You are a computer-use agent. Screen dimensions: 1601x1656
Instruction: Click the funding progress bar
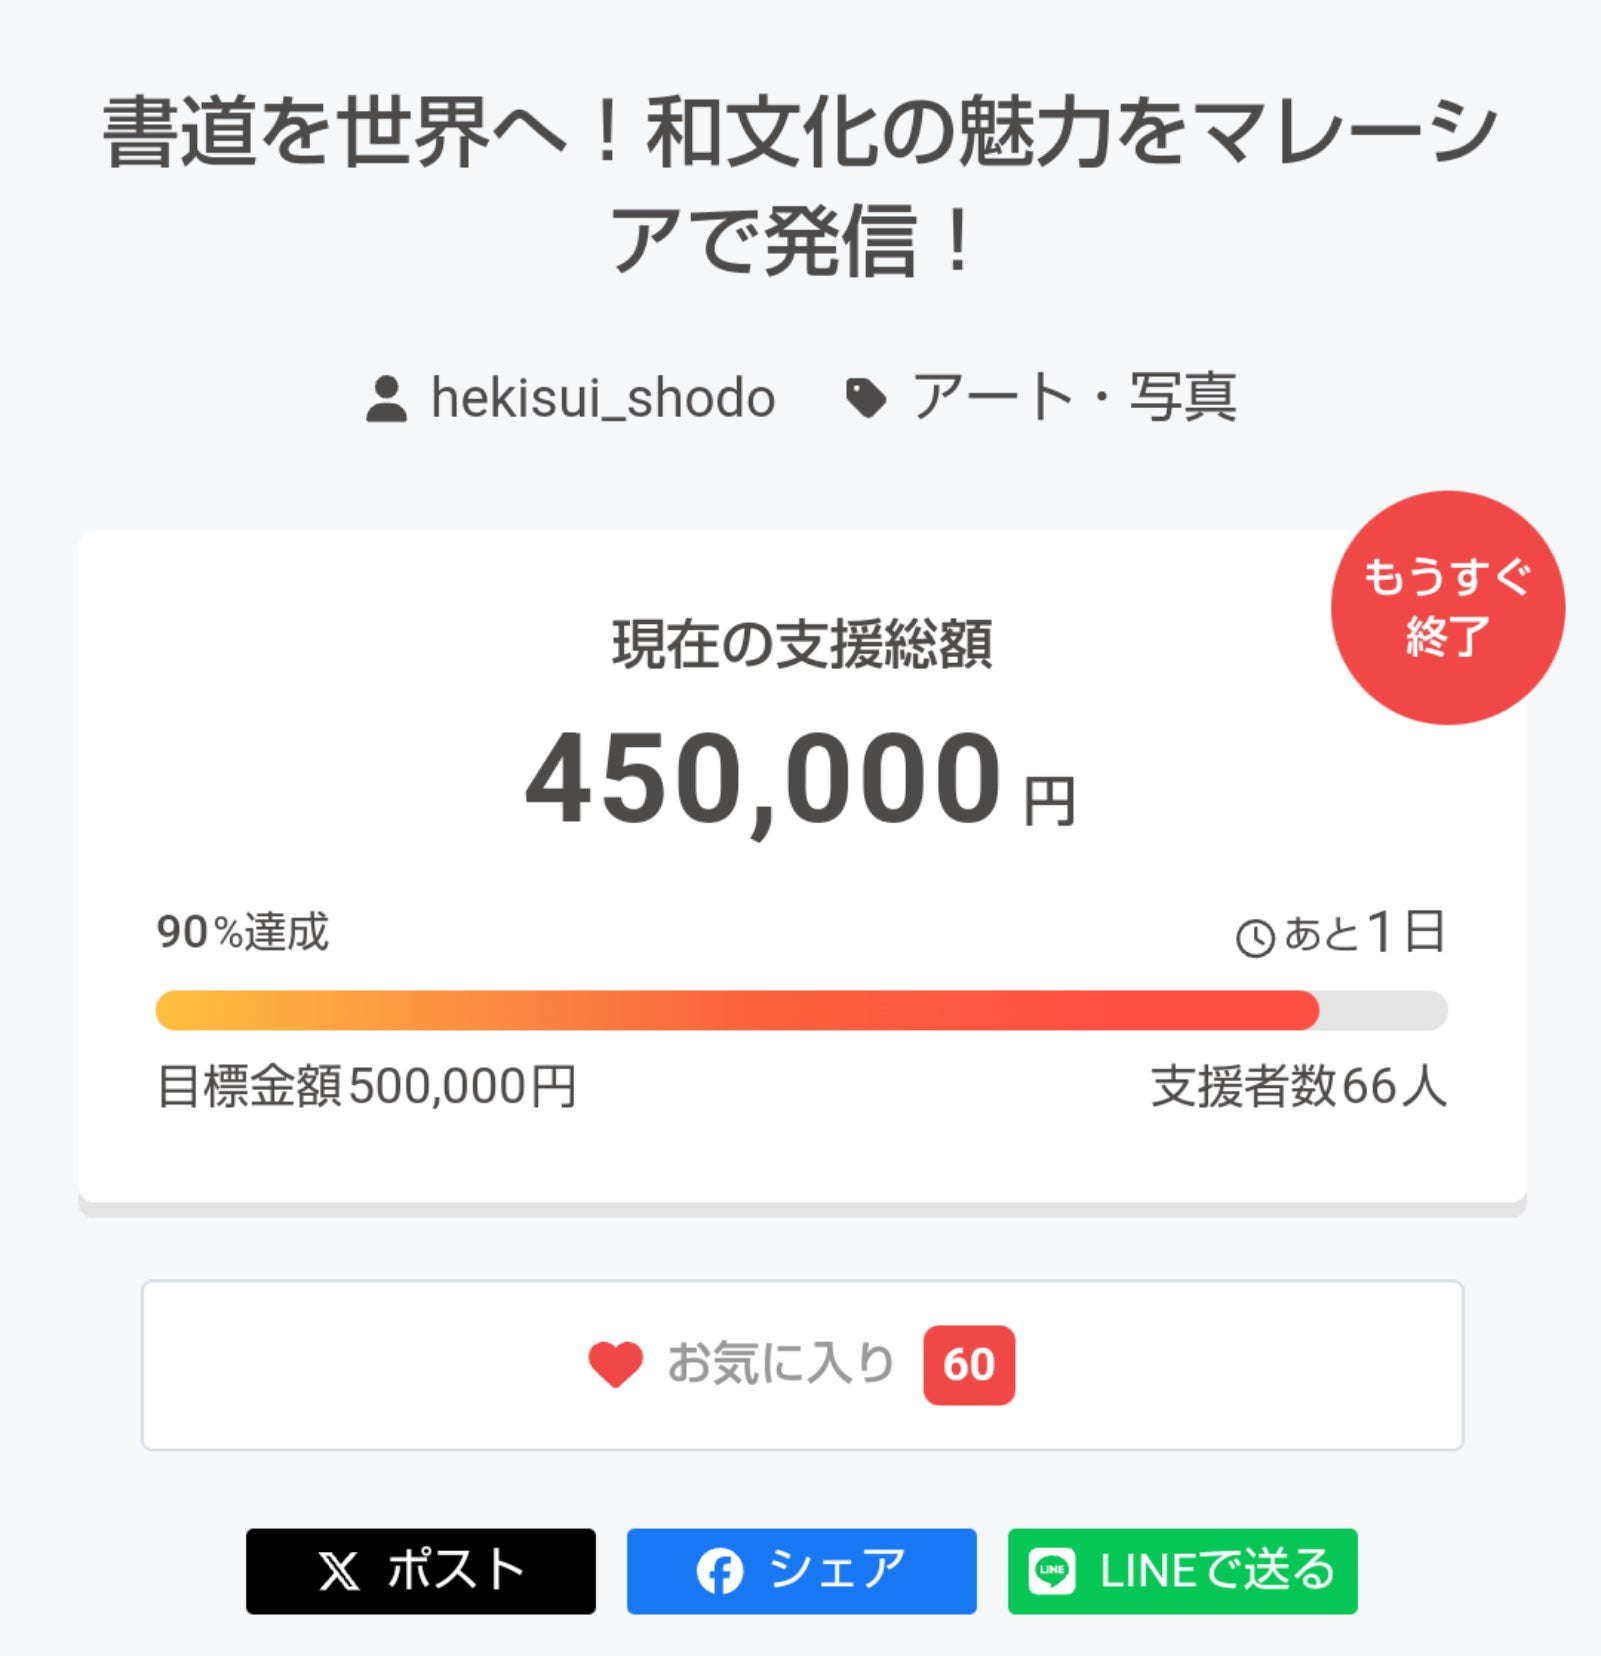pyautogui.click(x=801, y=1010)
